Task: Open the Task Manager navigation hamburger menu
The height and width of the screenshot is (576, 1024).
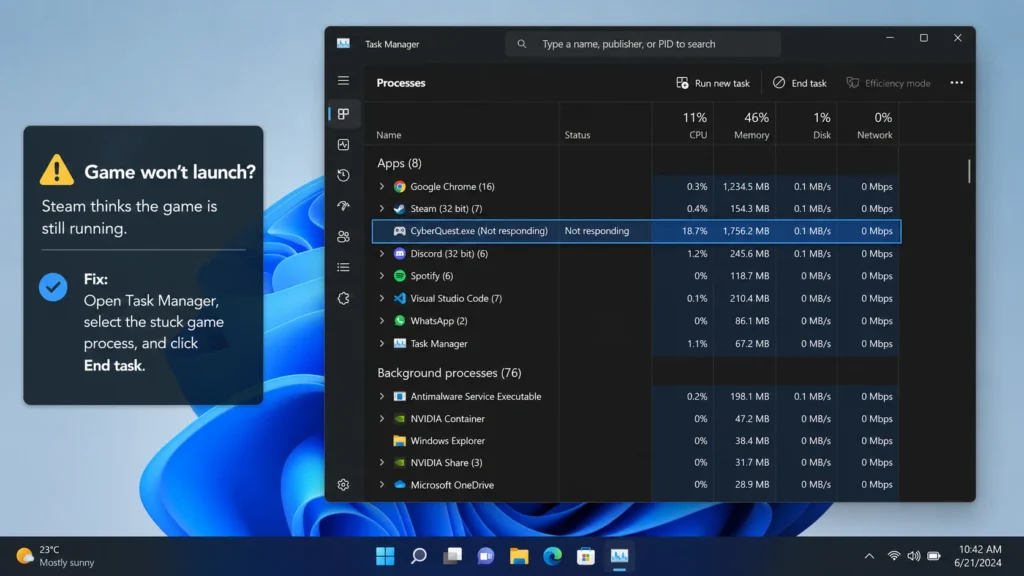Action: click(343, 80)
